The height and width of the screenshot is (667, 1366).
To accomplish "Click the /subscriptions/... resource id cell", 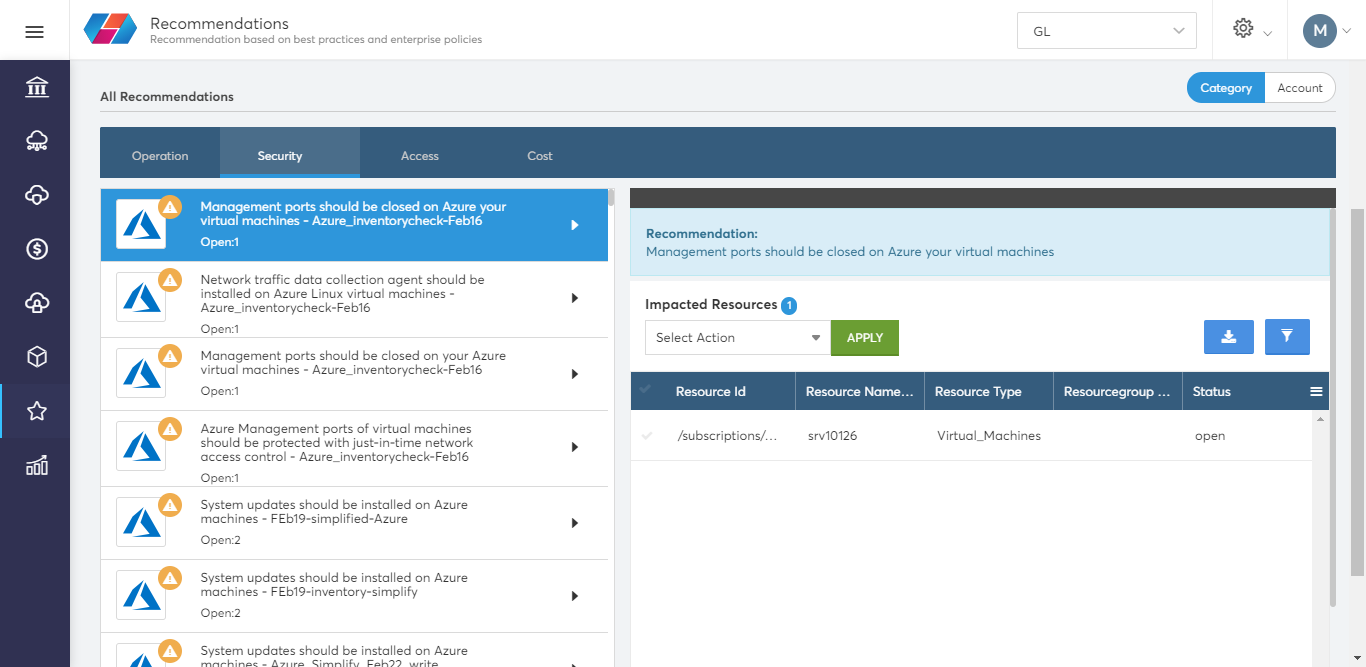I will 727,436.
